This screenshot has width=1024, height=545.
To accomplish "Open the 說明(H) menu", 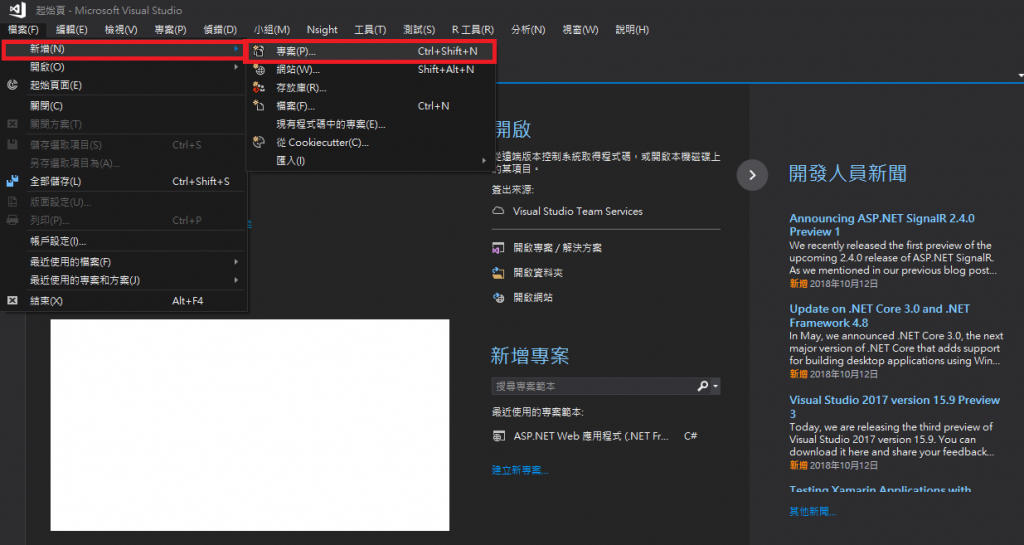I will click(x=632, y=29).
